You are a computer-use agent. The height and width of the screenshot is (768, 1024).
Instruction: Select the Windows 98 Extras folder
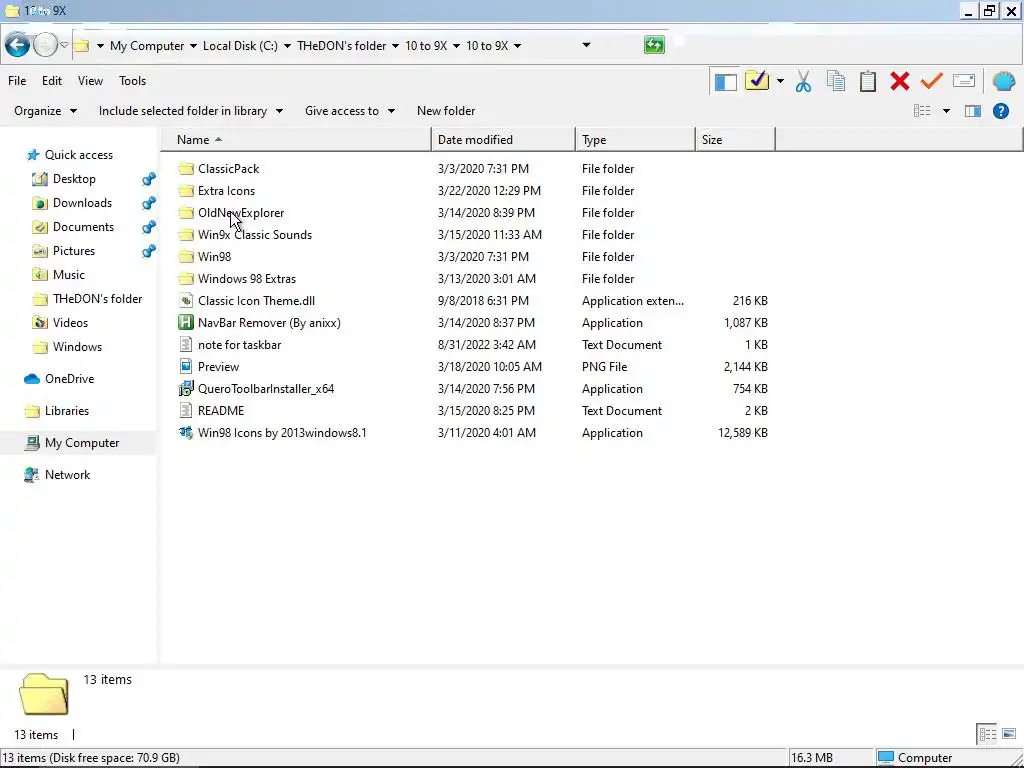coord(247,279)
